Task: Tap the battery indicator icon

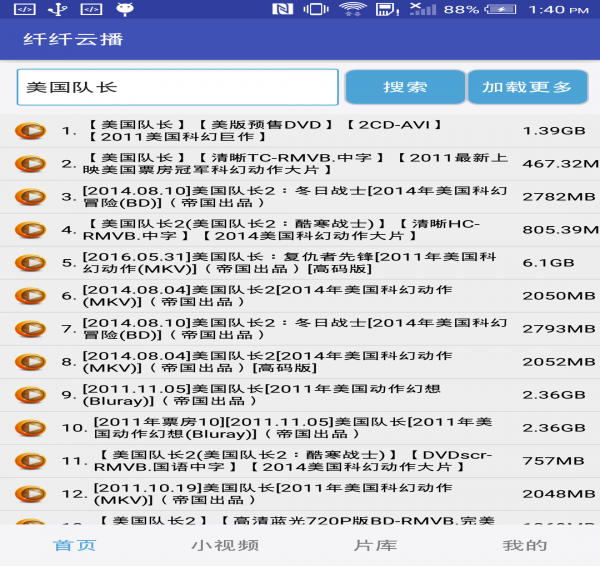Action: [x=501, y=9]
